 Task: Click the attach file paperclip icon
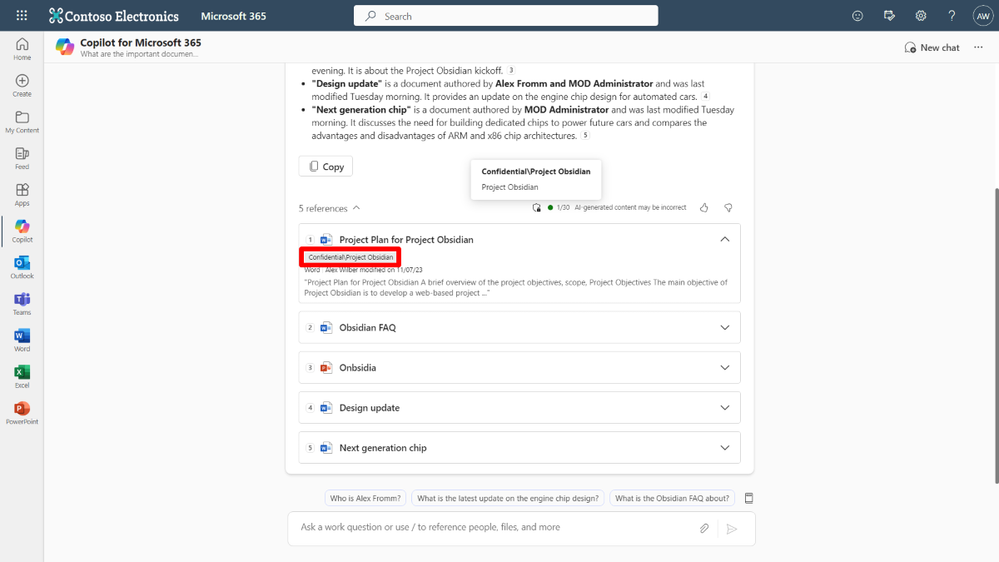click(x=704, y=528)
